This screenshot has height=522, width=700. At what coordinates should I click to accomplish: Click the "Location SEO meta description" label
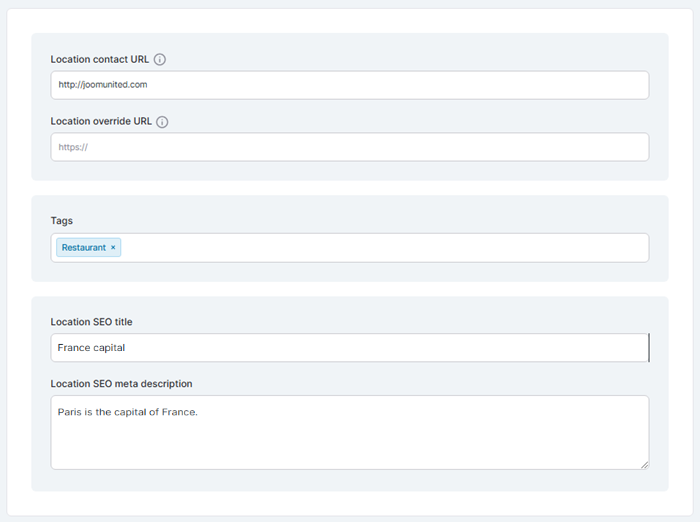[x=121, y=384]
